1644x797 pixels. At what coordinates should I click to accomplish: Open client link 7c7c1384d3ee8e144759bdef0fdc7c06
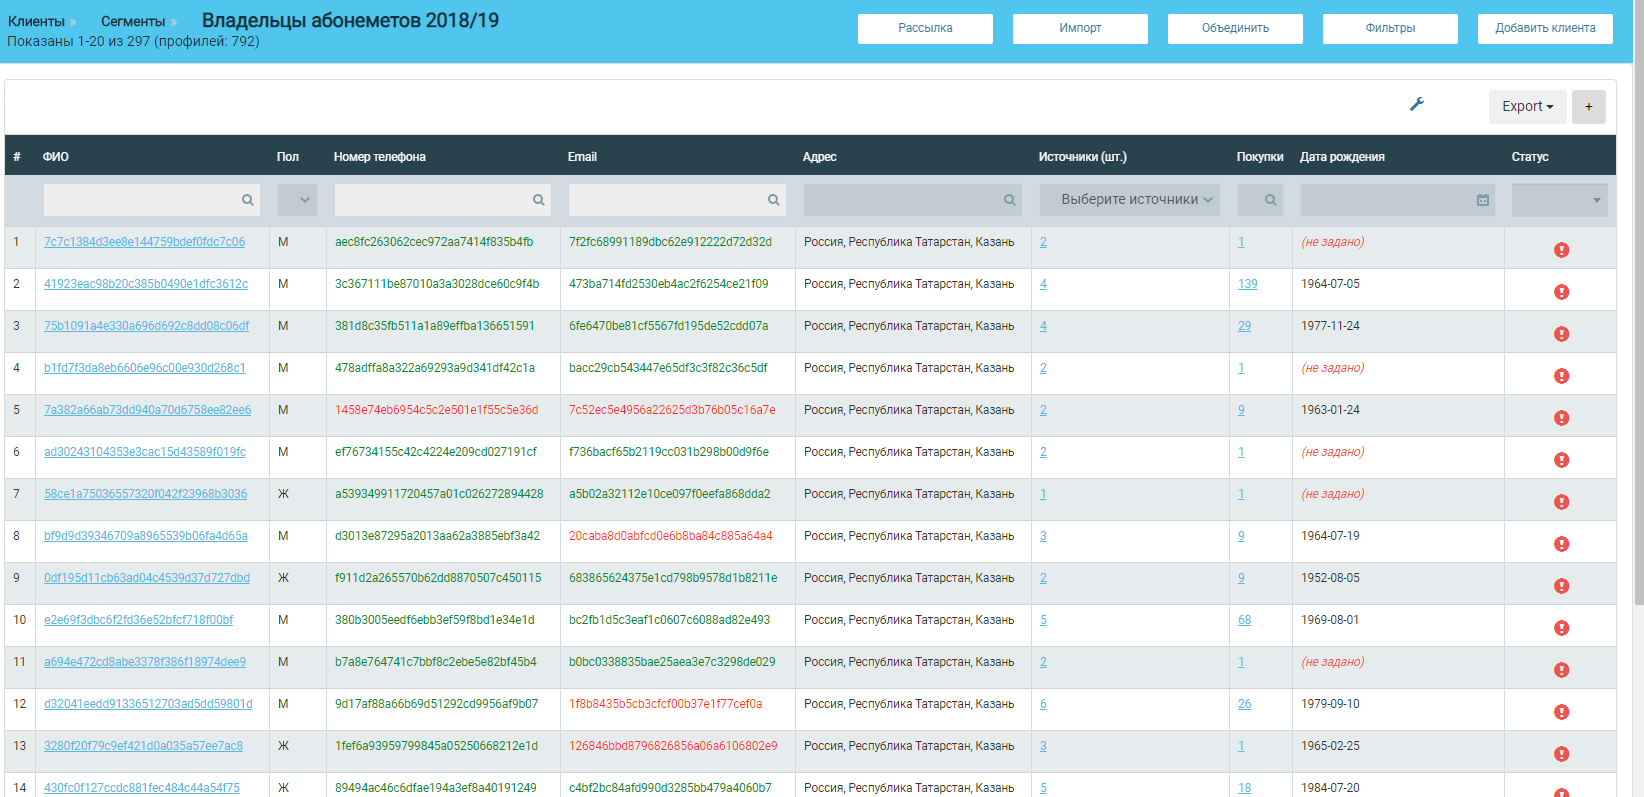point(144,242)
